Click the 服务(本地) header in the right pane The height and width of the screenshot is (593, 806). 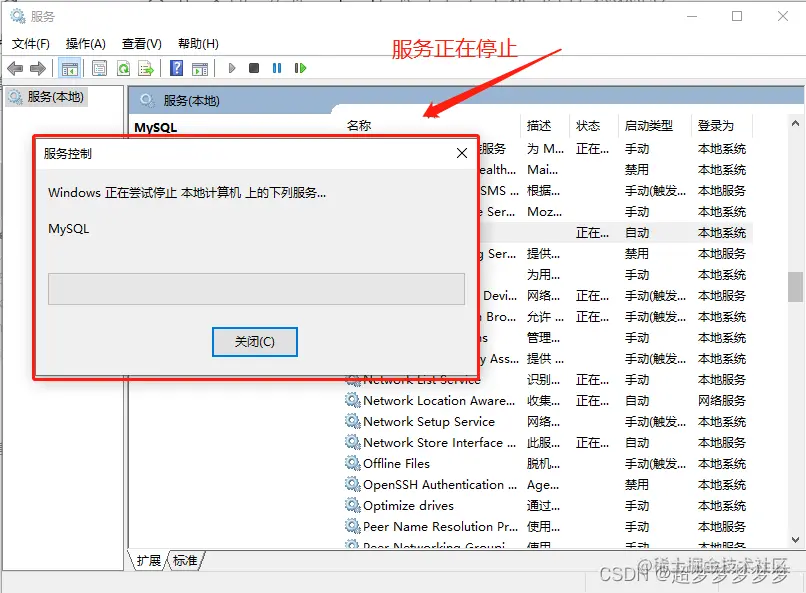191,101
